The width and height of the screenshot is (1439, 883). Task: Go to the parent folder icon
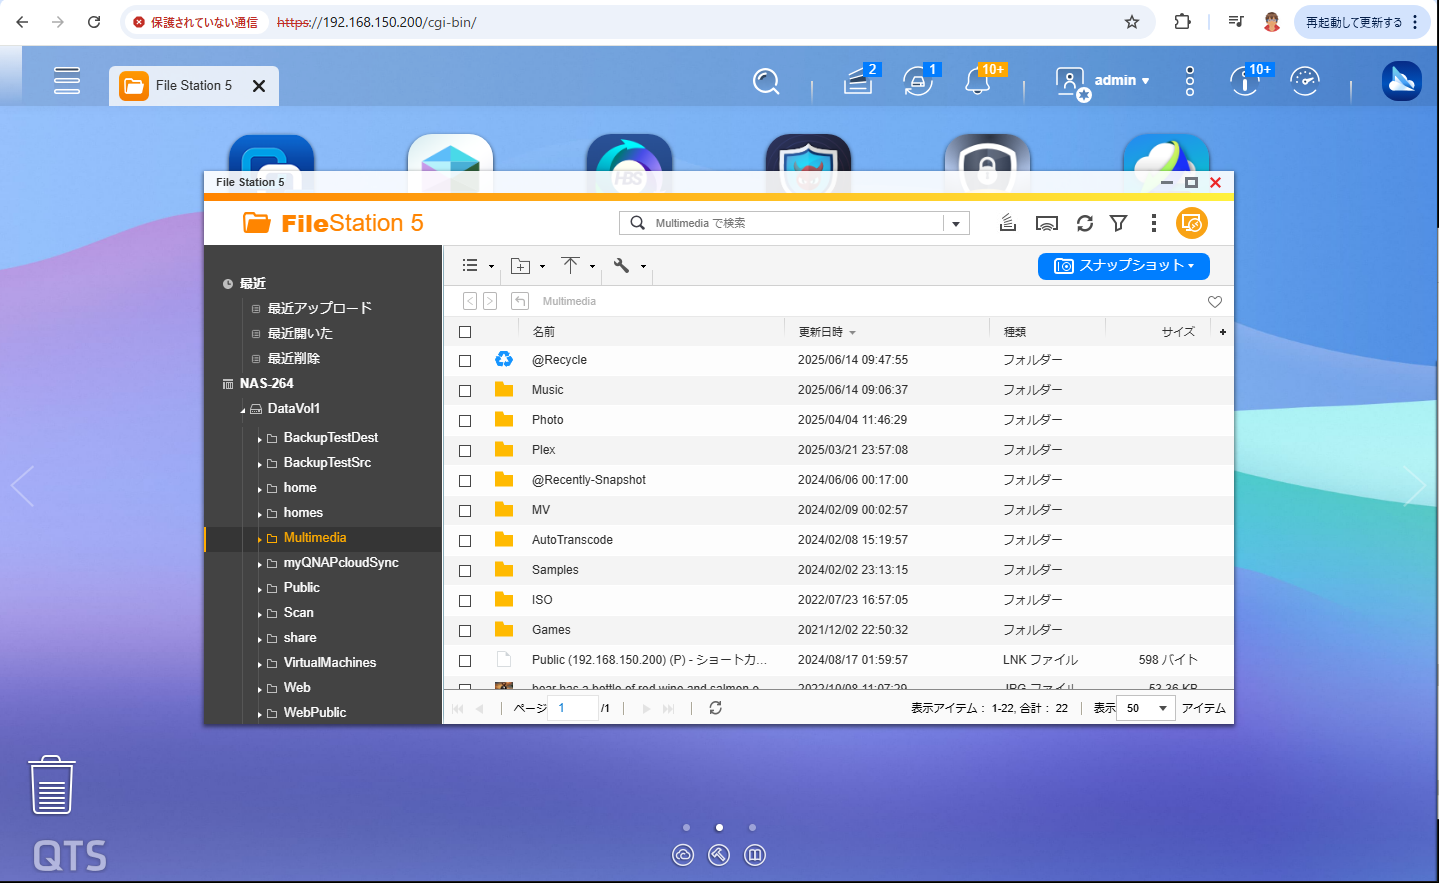click(520, 301)
